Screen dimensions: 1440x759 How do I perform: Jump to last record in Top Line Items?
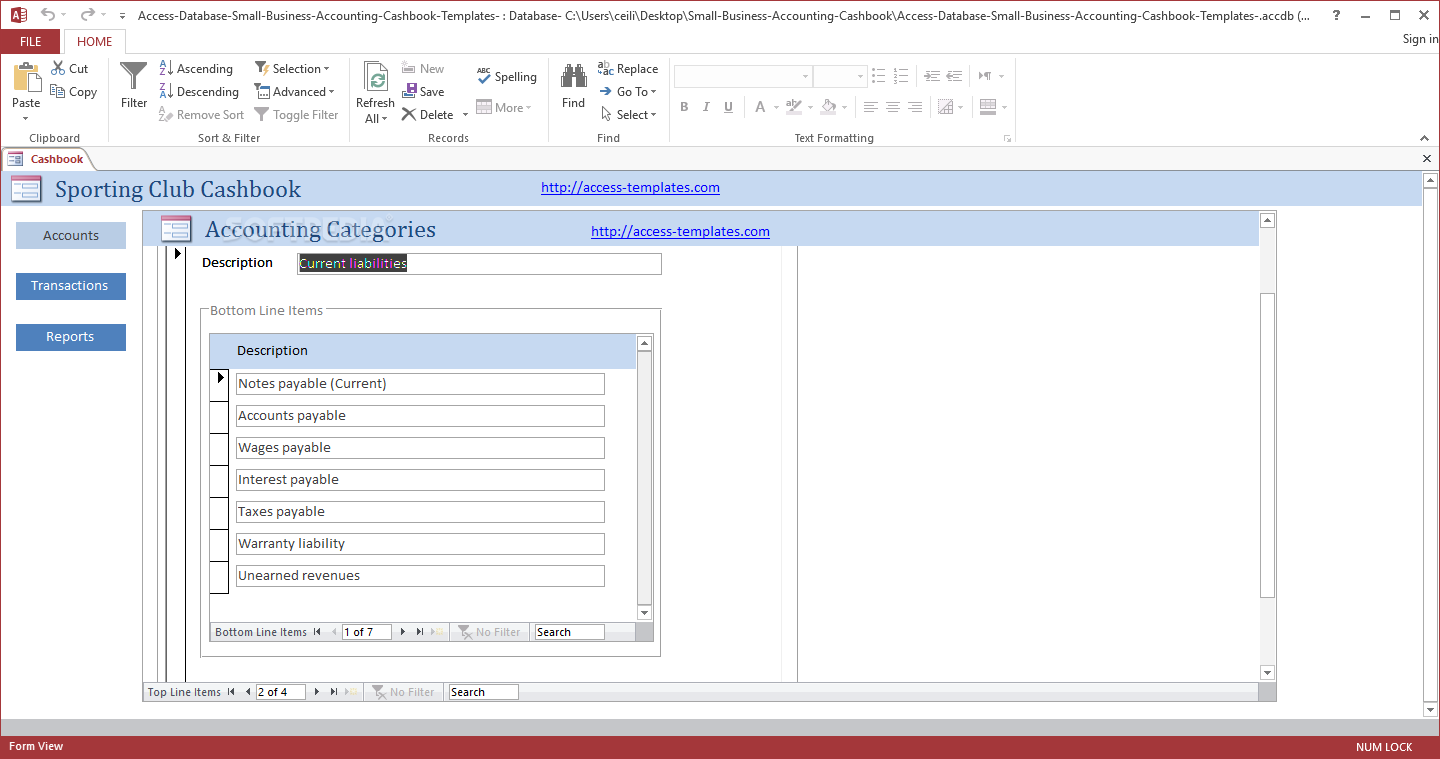pos(333,692)
